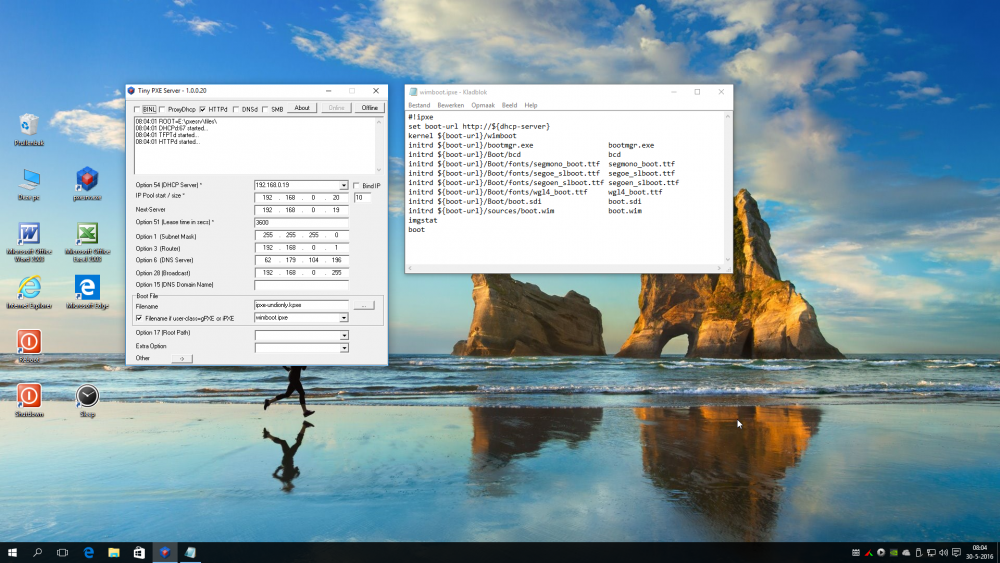Image resolution: width=1000 pixels, height=563 pixels.
Task: Click the 'kernel ${boot-url}/wimboot' line
Action: (x=462, y=136)
